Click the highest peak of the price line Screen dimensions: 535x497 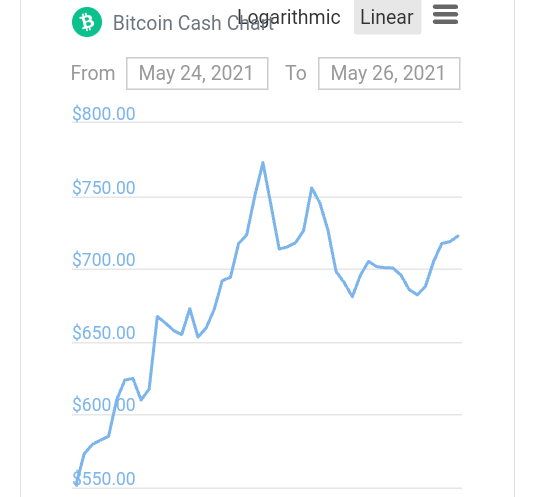pos(263,163)
